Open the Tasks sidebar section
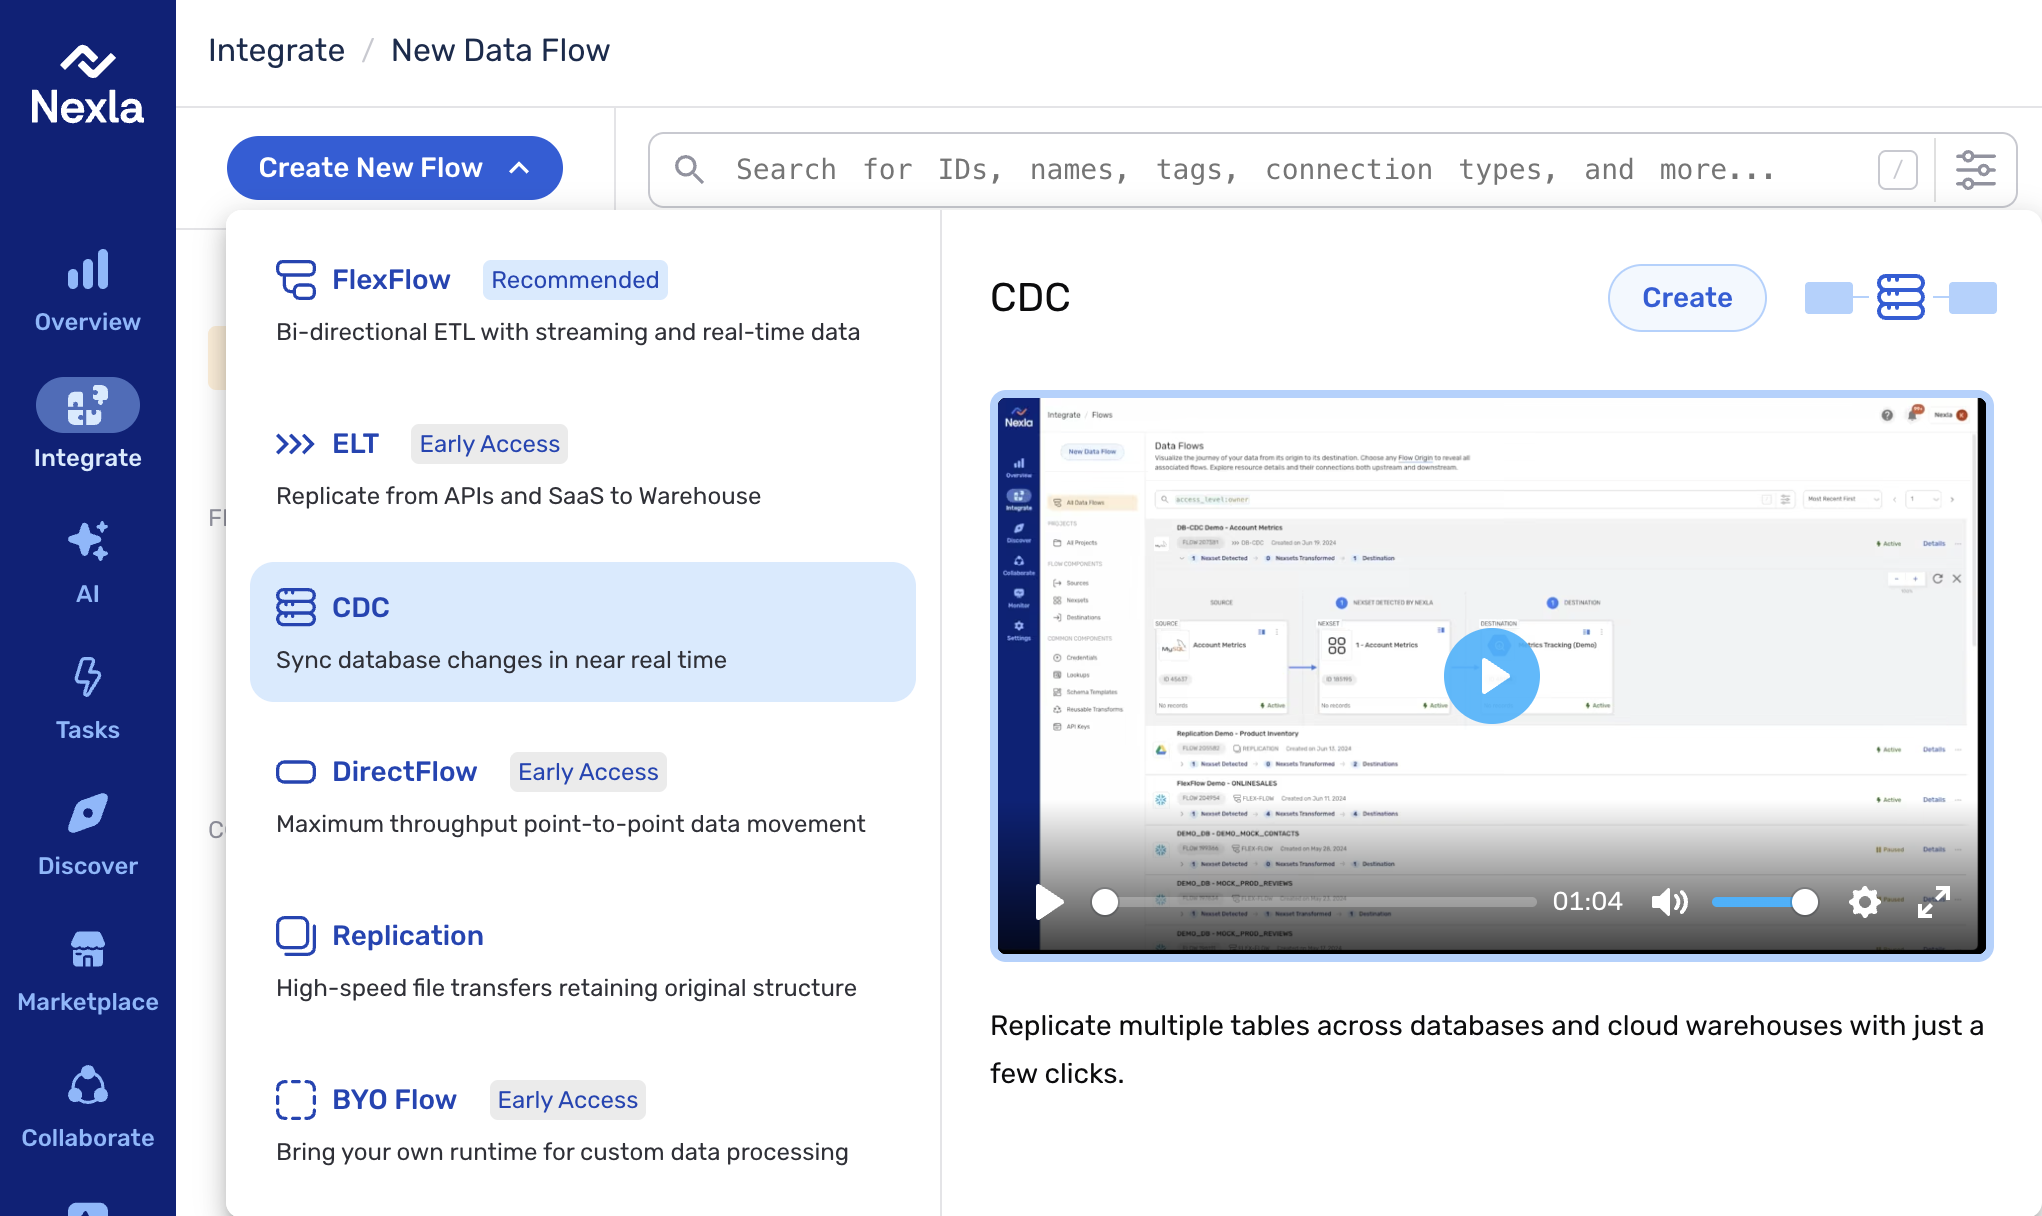The image size is (2042, 1216). 88,698
